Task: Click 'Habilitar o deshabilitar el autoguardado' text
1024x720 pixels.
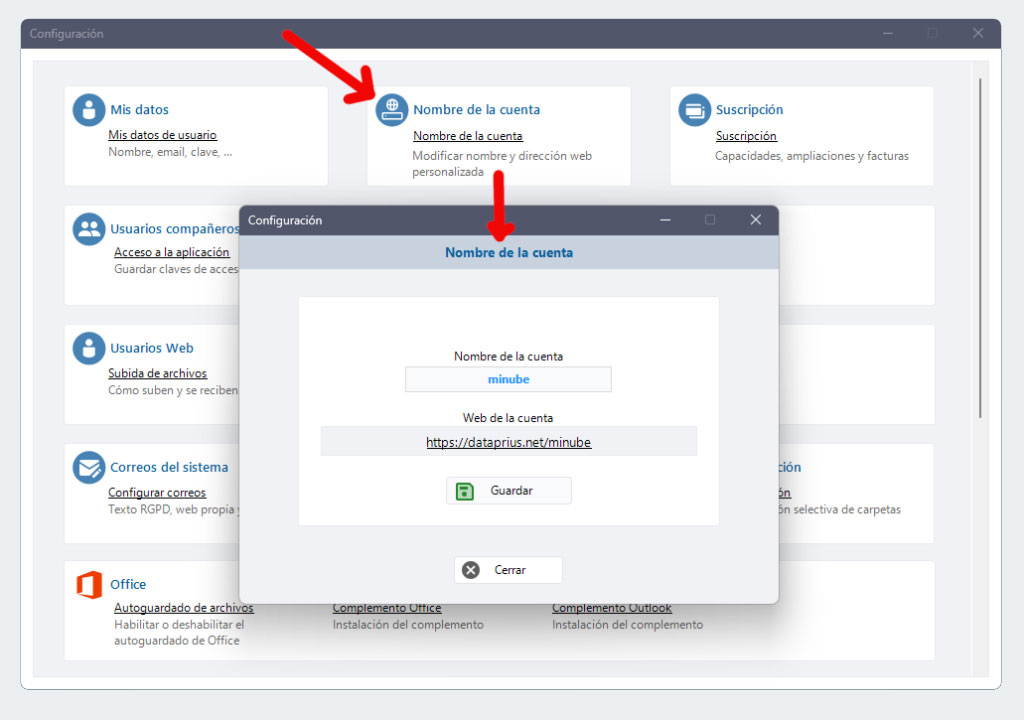Action: 179,633
